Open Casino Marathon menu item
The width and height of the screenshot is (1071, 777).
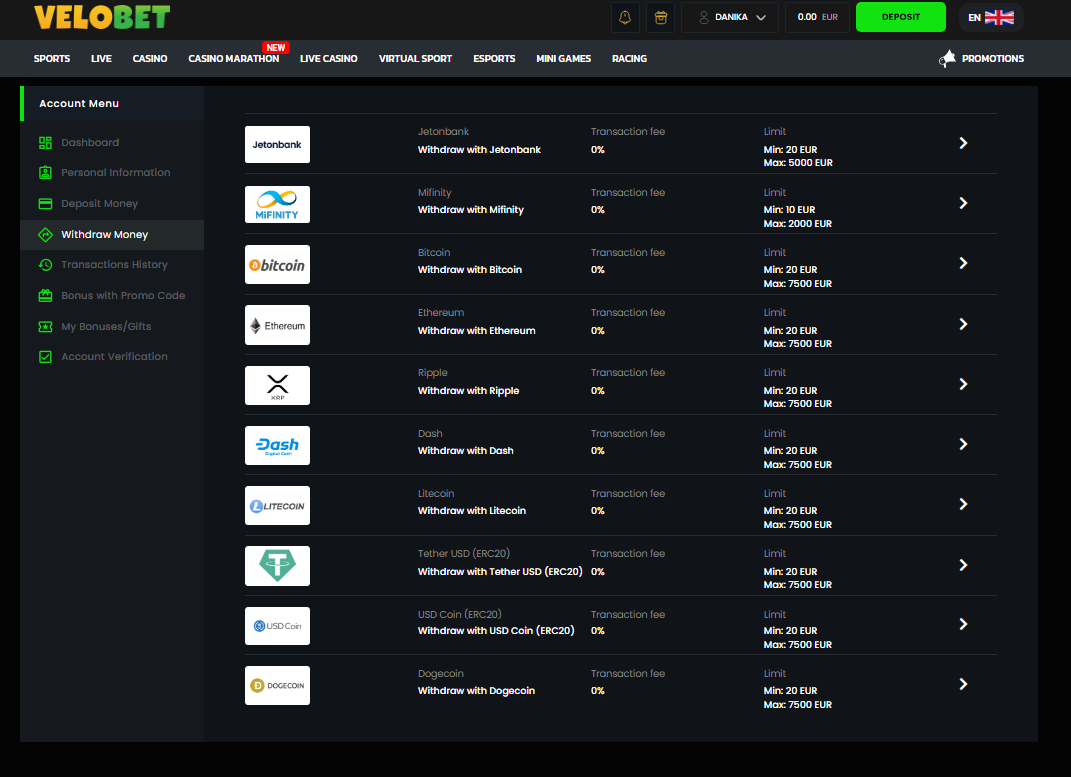pos(233,59)
